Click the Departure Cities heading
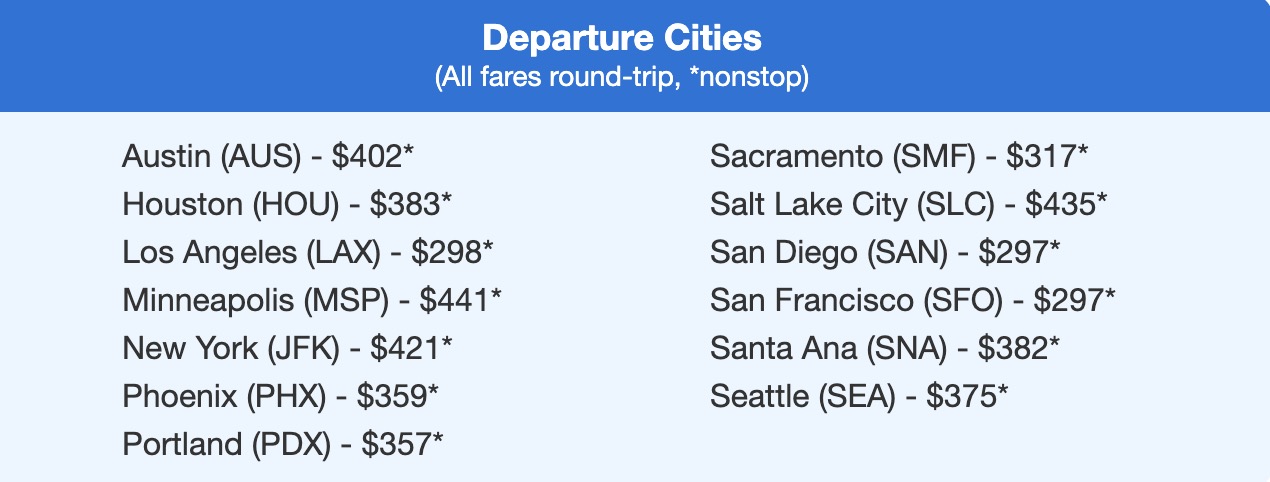The height and width of the screenshot is (482, 1270). click(x=621, y=39)
